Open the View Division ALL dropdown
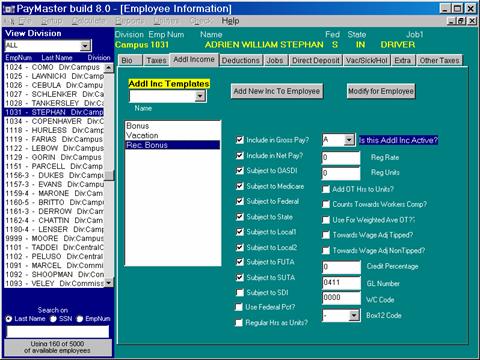This screenshot has width=480, height=360. point(85,45)
